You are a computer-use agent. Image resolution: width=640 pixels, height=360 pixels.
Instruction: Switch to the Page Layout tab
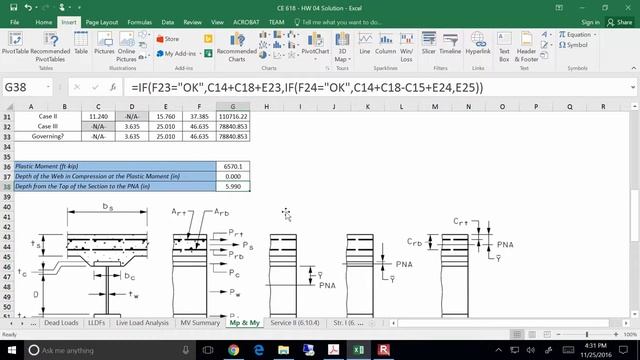pos(102,22)
